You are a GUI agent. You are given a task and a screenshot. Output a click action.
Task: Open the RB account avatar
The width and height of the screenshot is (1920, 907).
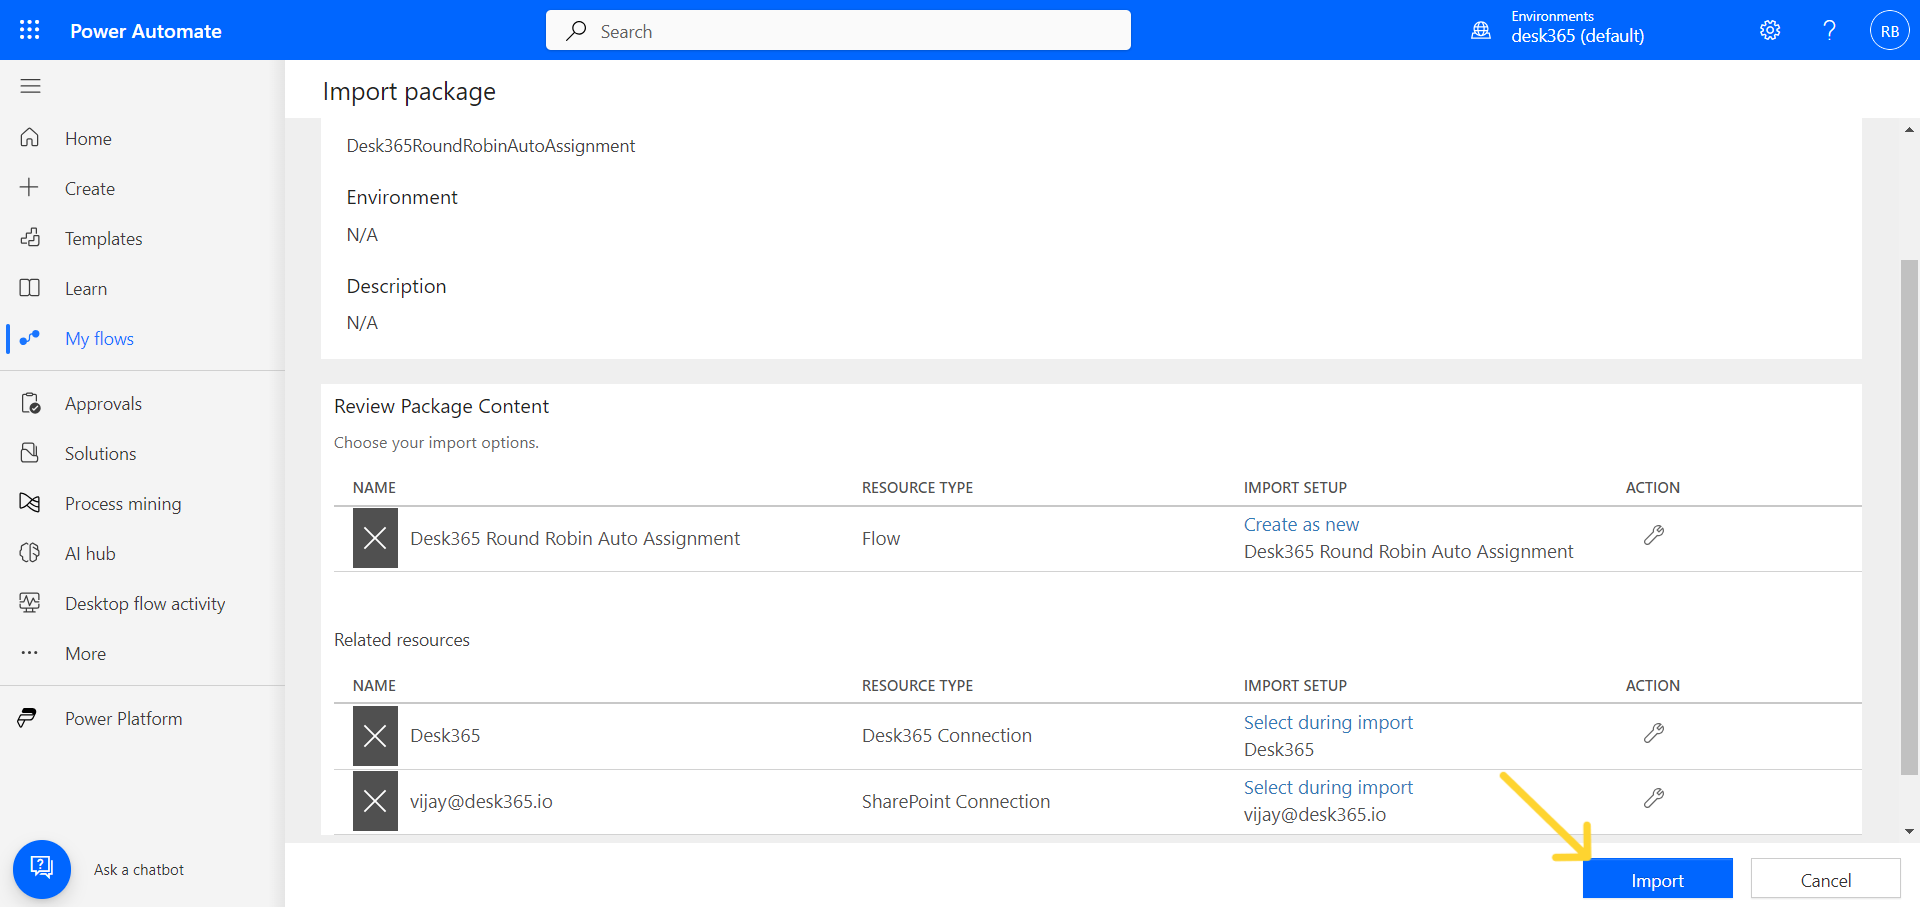pyautogui.click(x=1889, y=30)
